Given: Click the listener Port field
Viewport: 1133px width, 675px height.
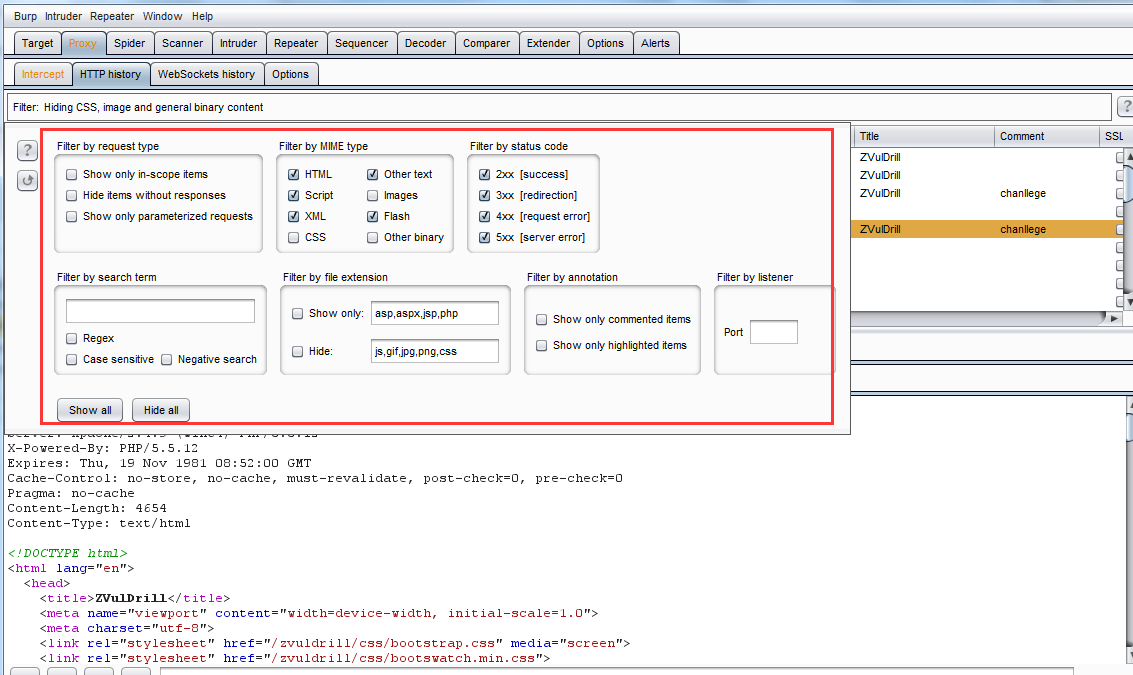Looking at the screenshot, I should (x=774, y=332).
